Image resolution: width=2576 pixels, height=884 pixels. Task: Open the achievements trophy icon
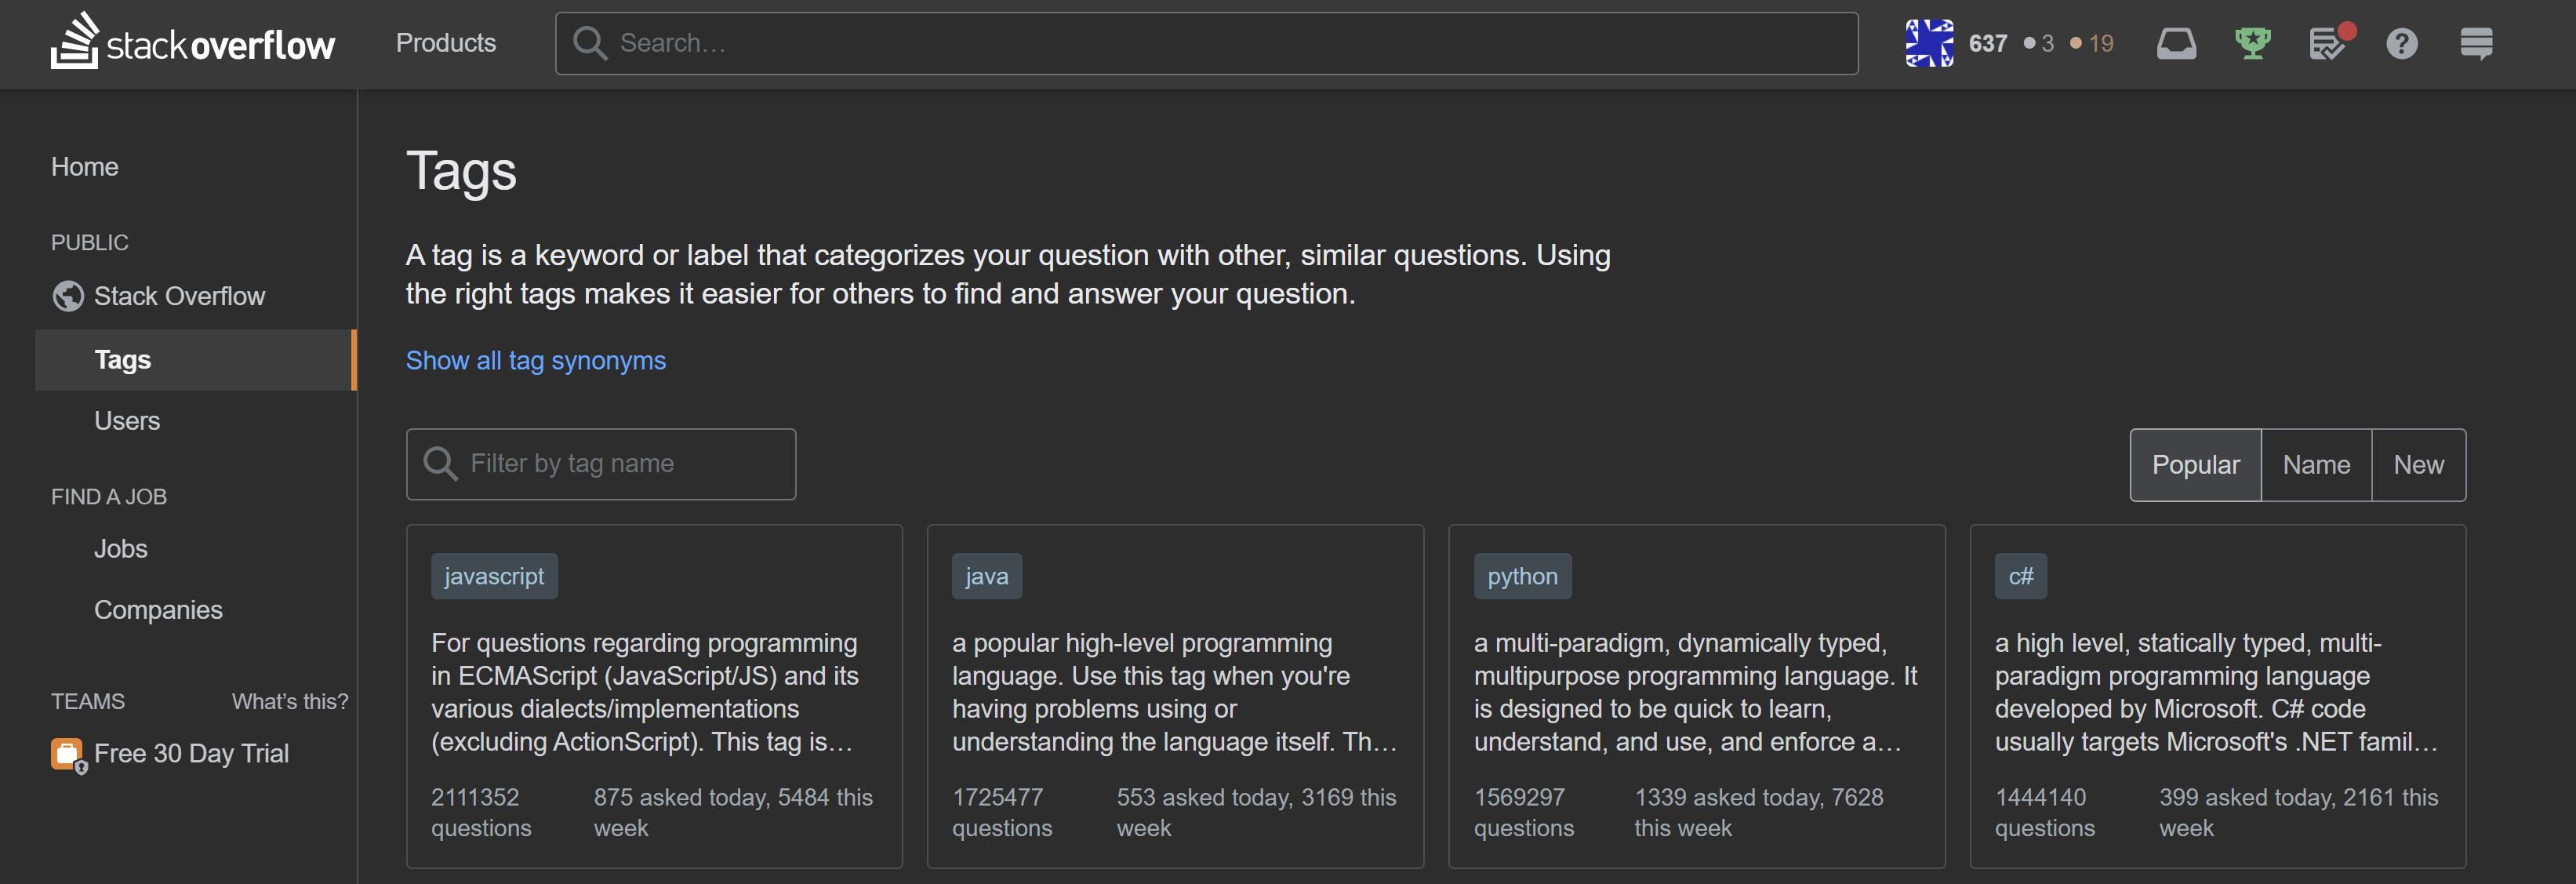point(2253,43)
